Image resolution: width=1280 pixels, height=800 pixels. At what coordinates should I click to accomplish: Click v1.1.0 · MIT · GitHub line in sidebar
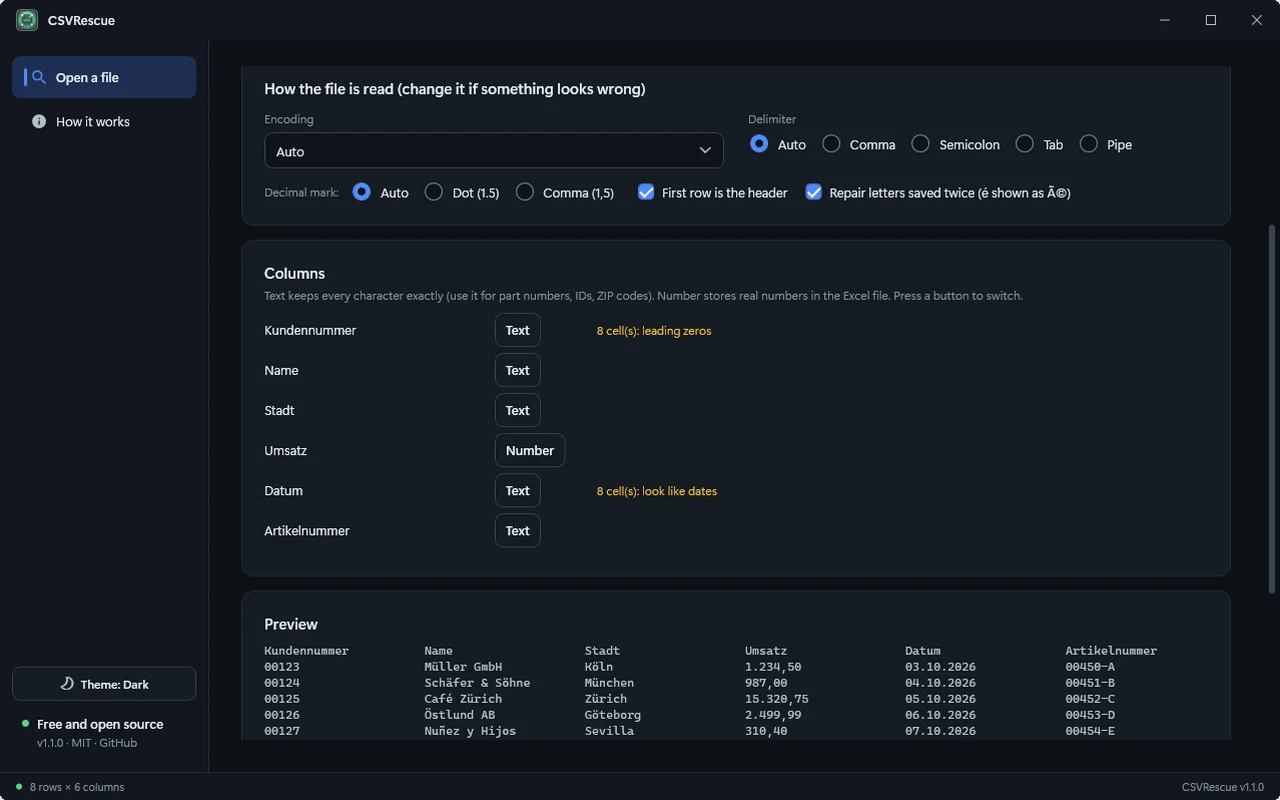[x=87, y=743]
